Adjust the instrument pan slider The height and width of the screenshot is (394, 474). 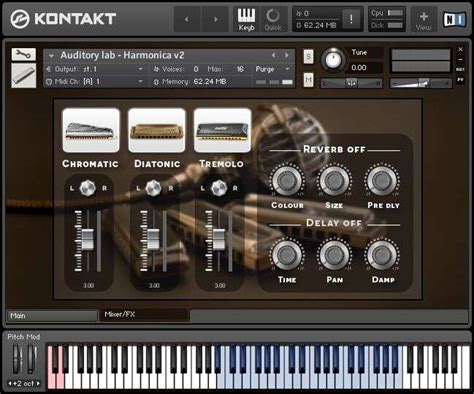[x=351, y=83]
